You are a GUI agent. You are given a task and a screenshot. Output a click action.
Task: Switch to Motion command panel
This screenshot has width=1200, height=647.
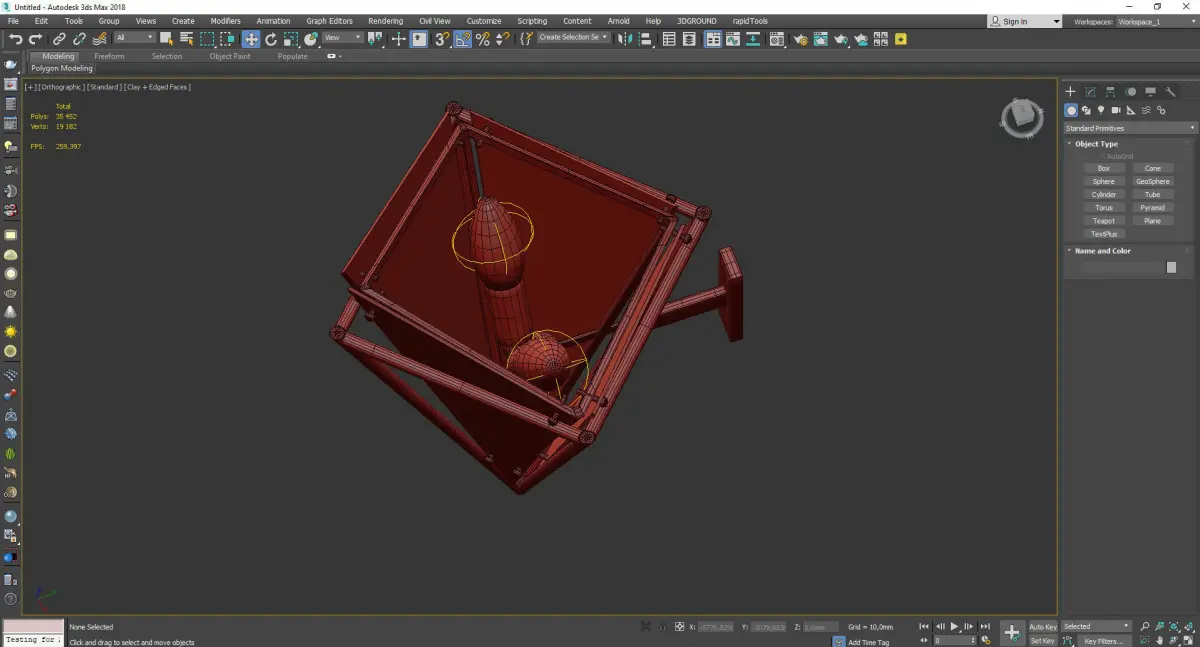1130,92
